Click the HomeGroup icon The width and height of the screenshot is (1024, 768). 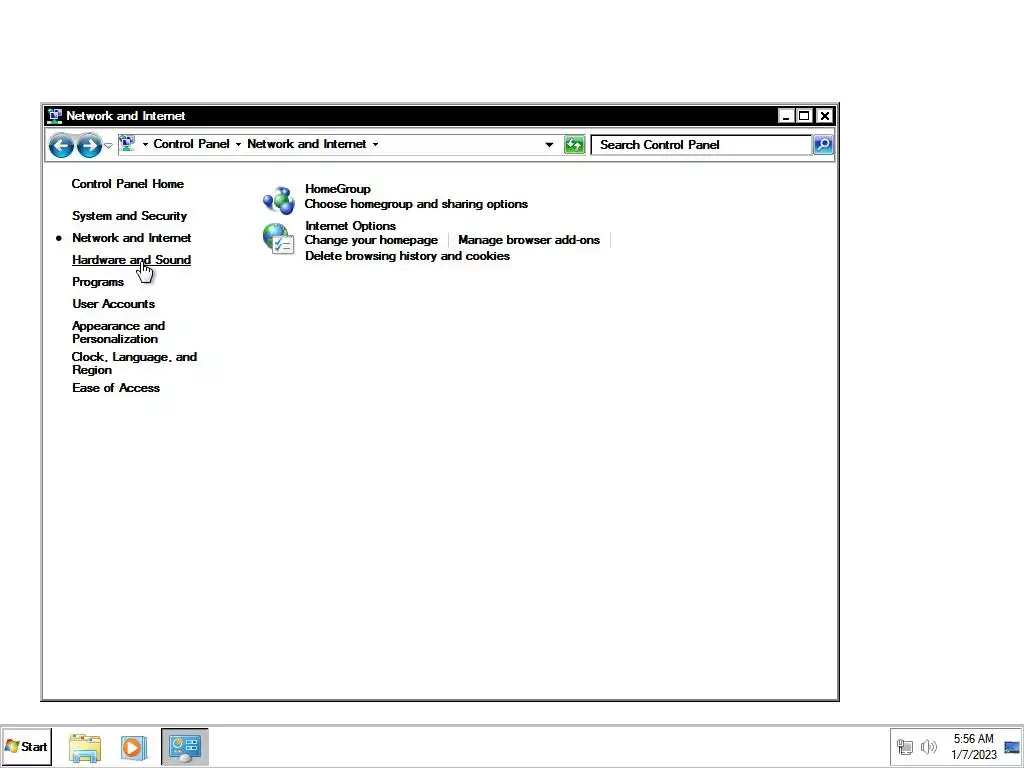point(279,200)
